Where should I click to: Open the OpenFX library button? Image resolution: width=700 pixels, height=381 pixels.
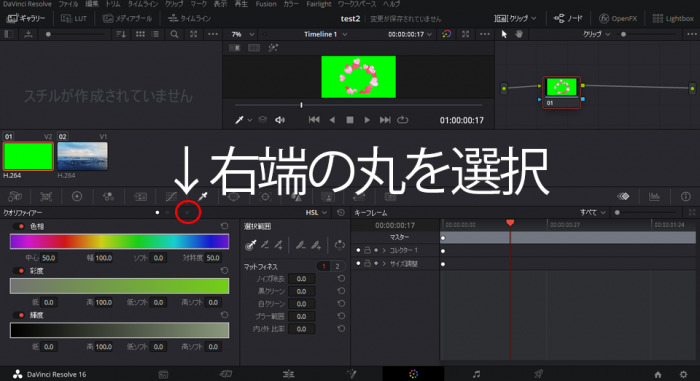coord(618,18)
